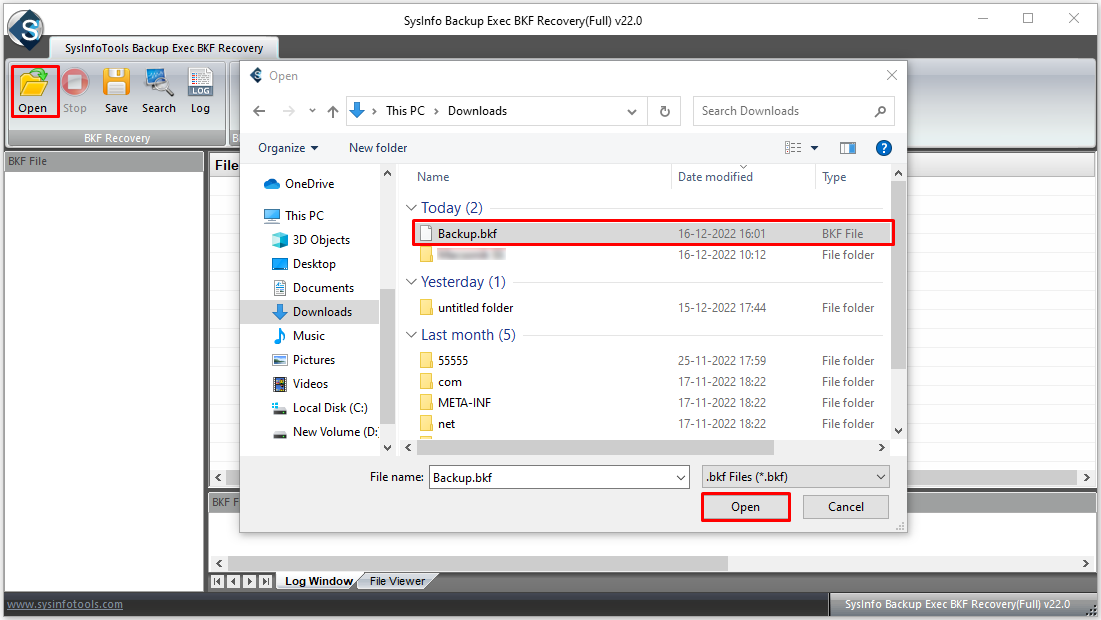Open Videos in navigation pane

[301, 383]
